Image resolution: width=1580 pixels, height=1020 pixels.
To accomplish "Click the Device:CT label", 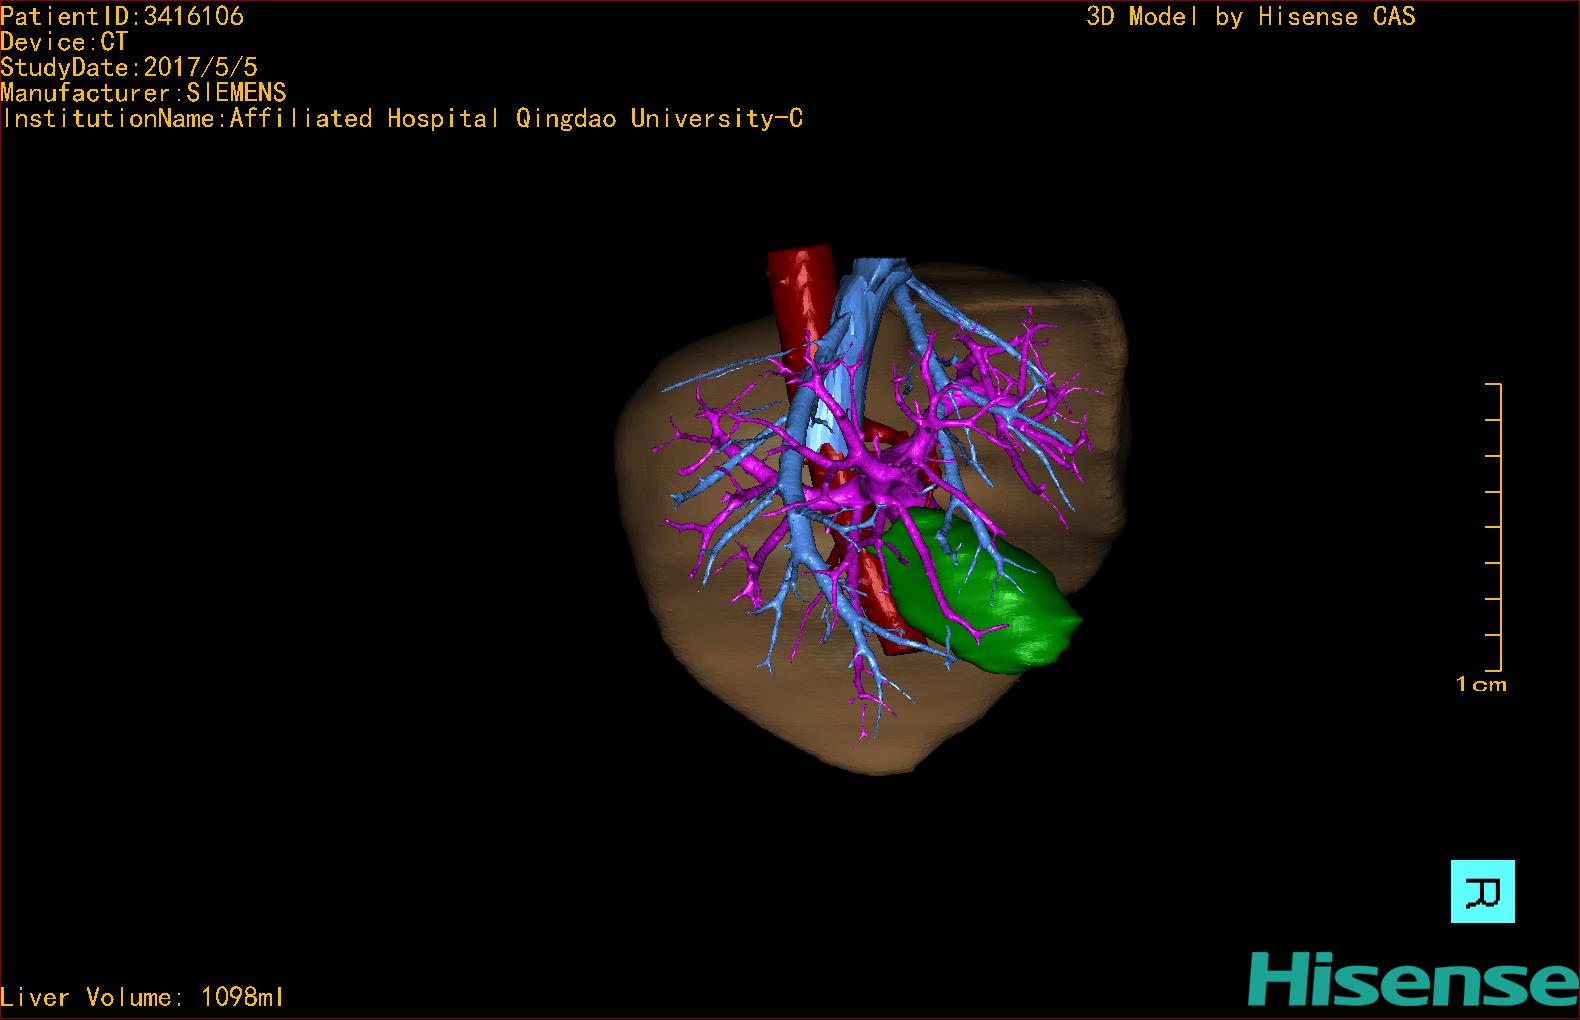I will click(x=64, y=42).
